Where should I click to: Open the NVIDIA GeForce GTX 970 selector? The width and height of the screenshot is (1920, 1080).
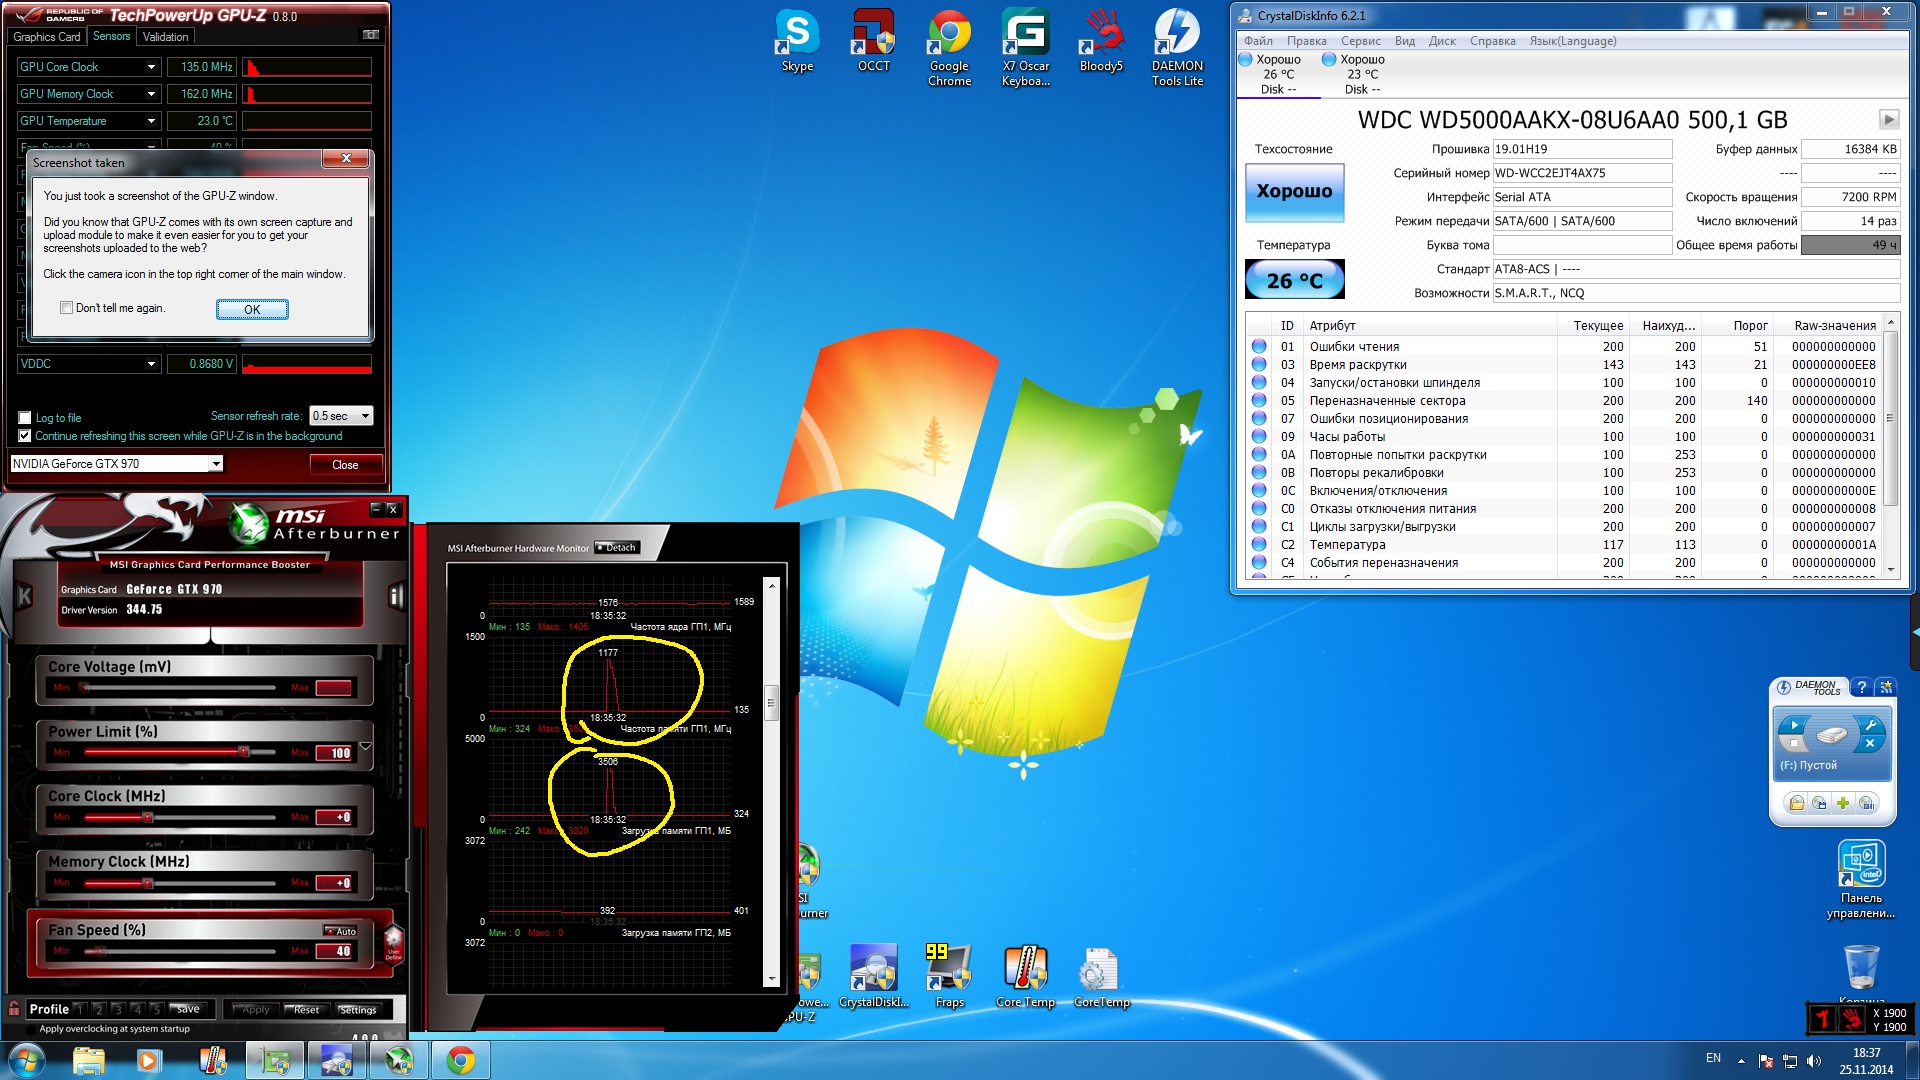pos(215,464)
